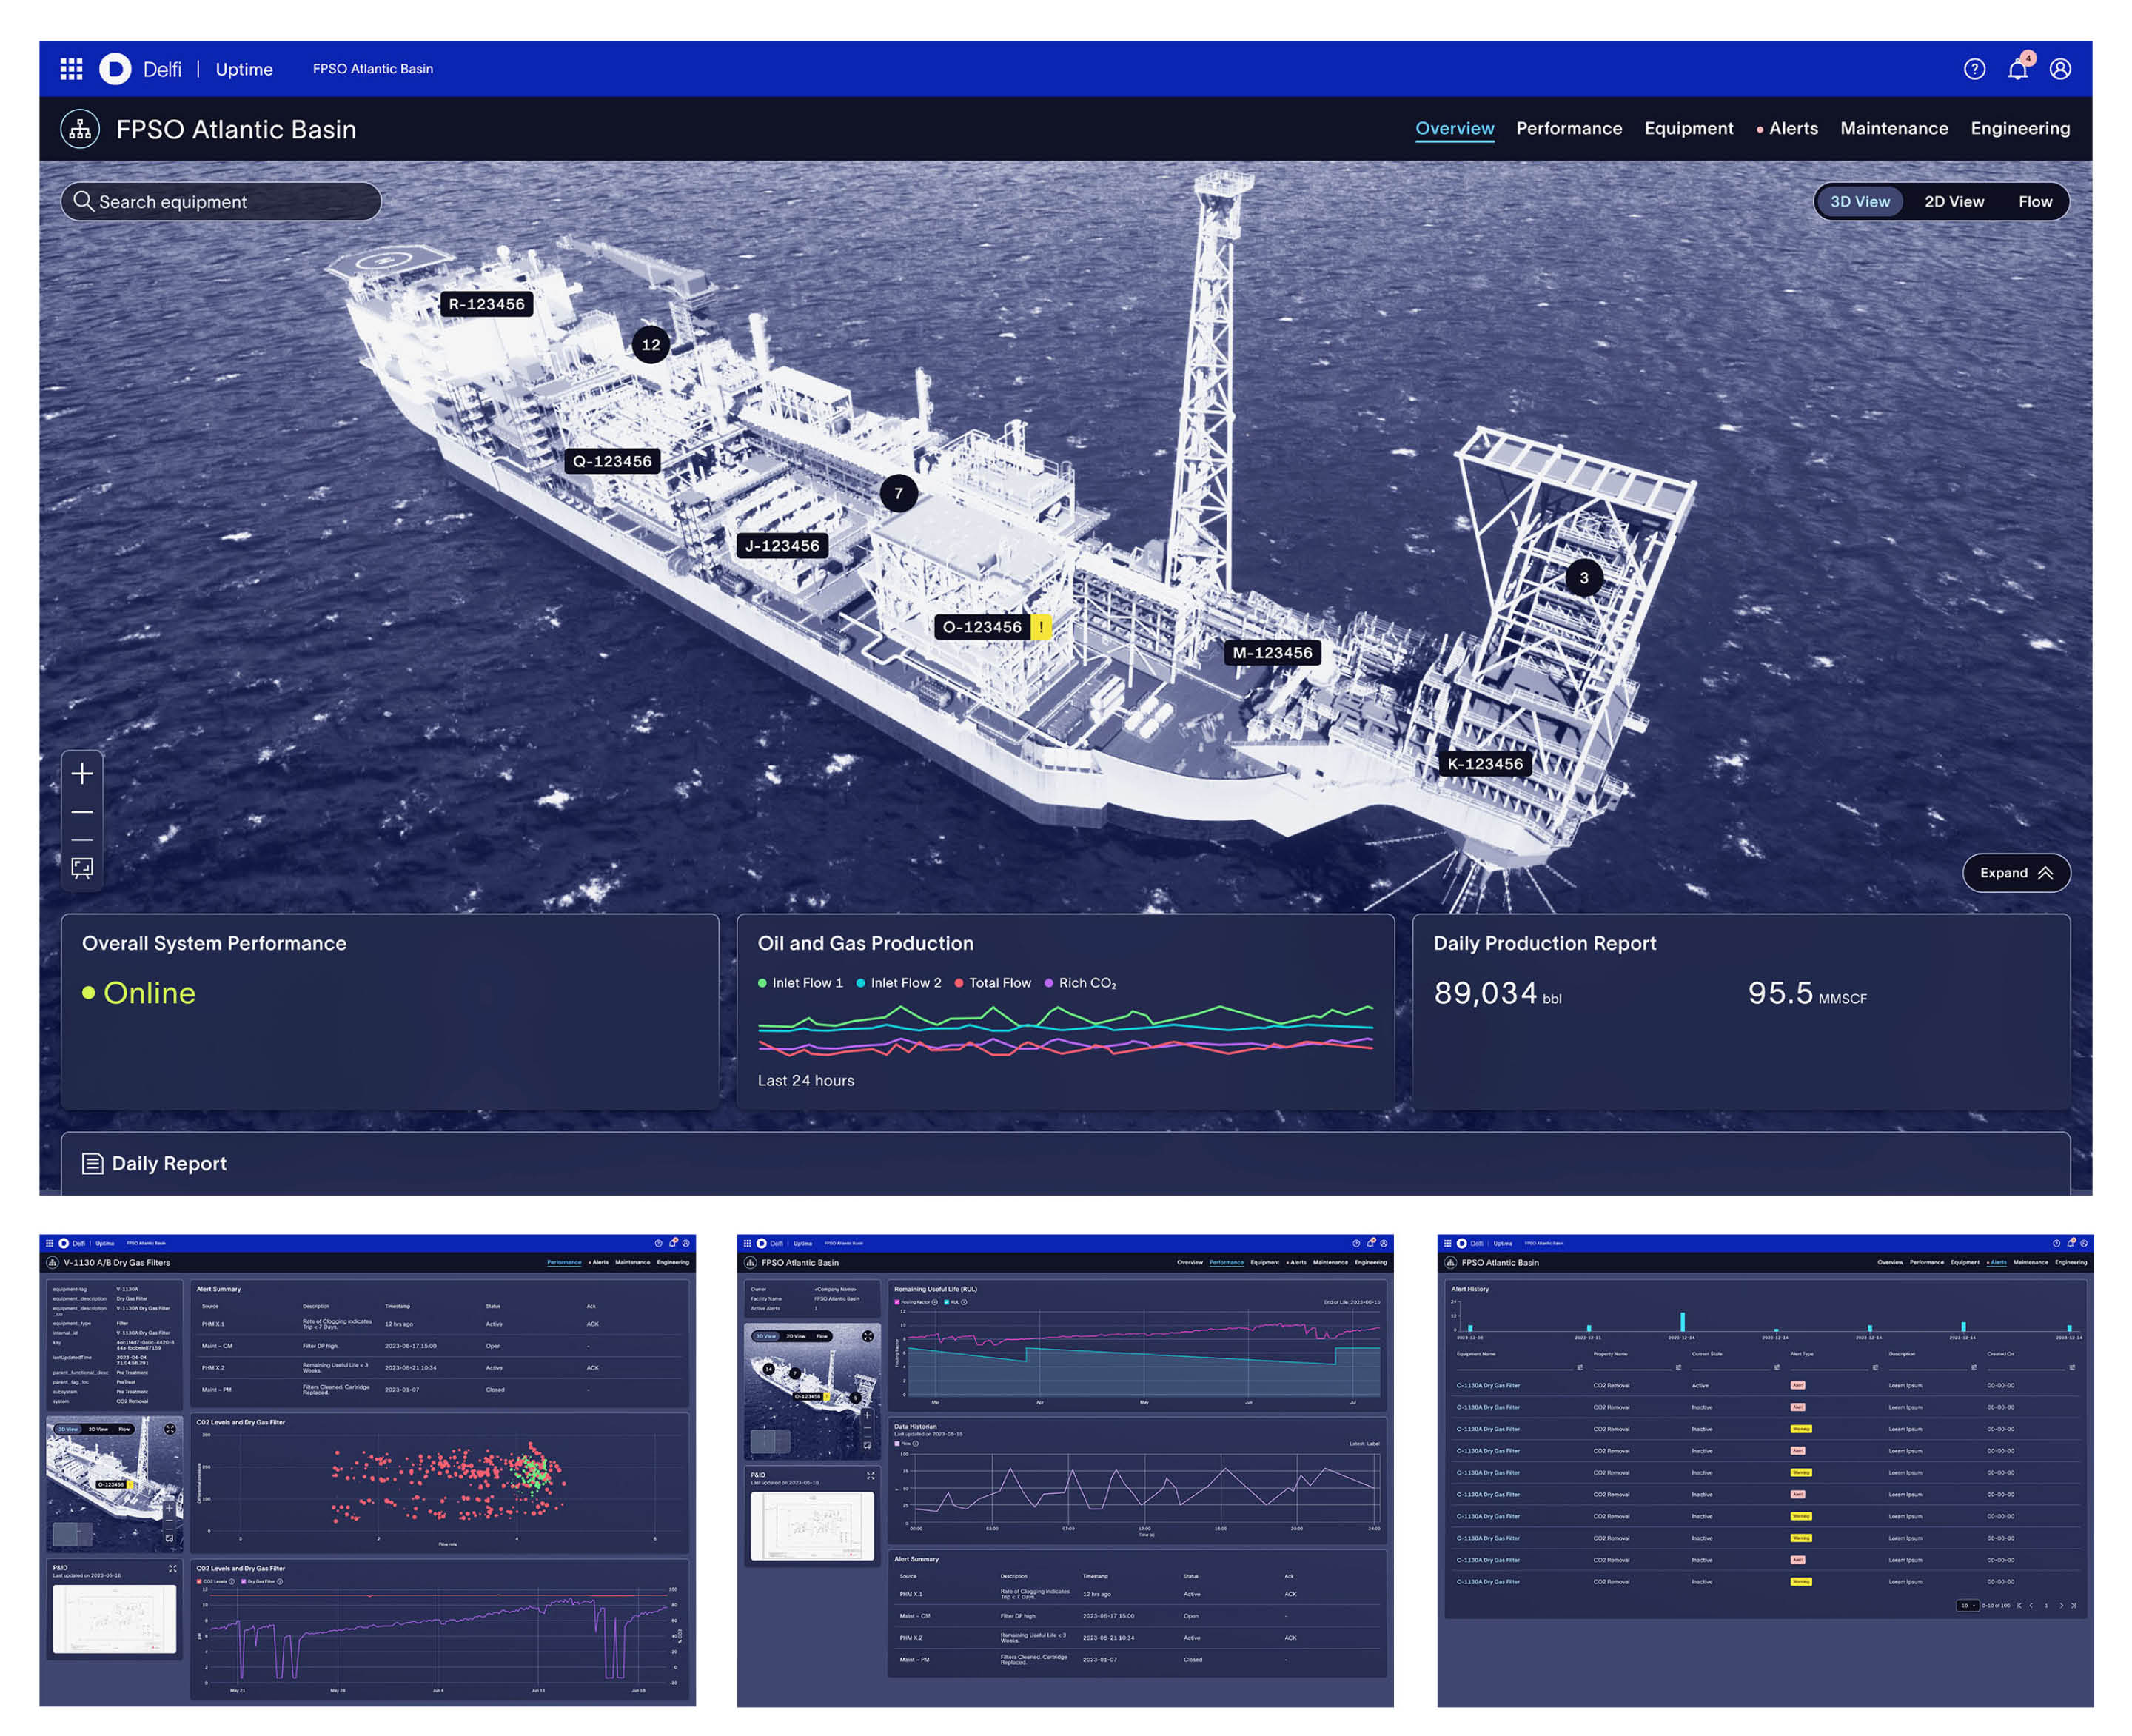Screen dimensions: 2132x1736
Task: Focus the Search equipment input field
Action: point(221,201)
